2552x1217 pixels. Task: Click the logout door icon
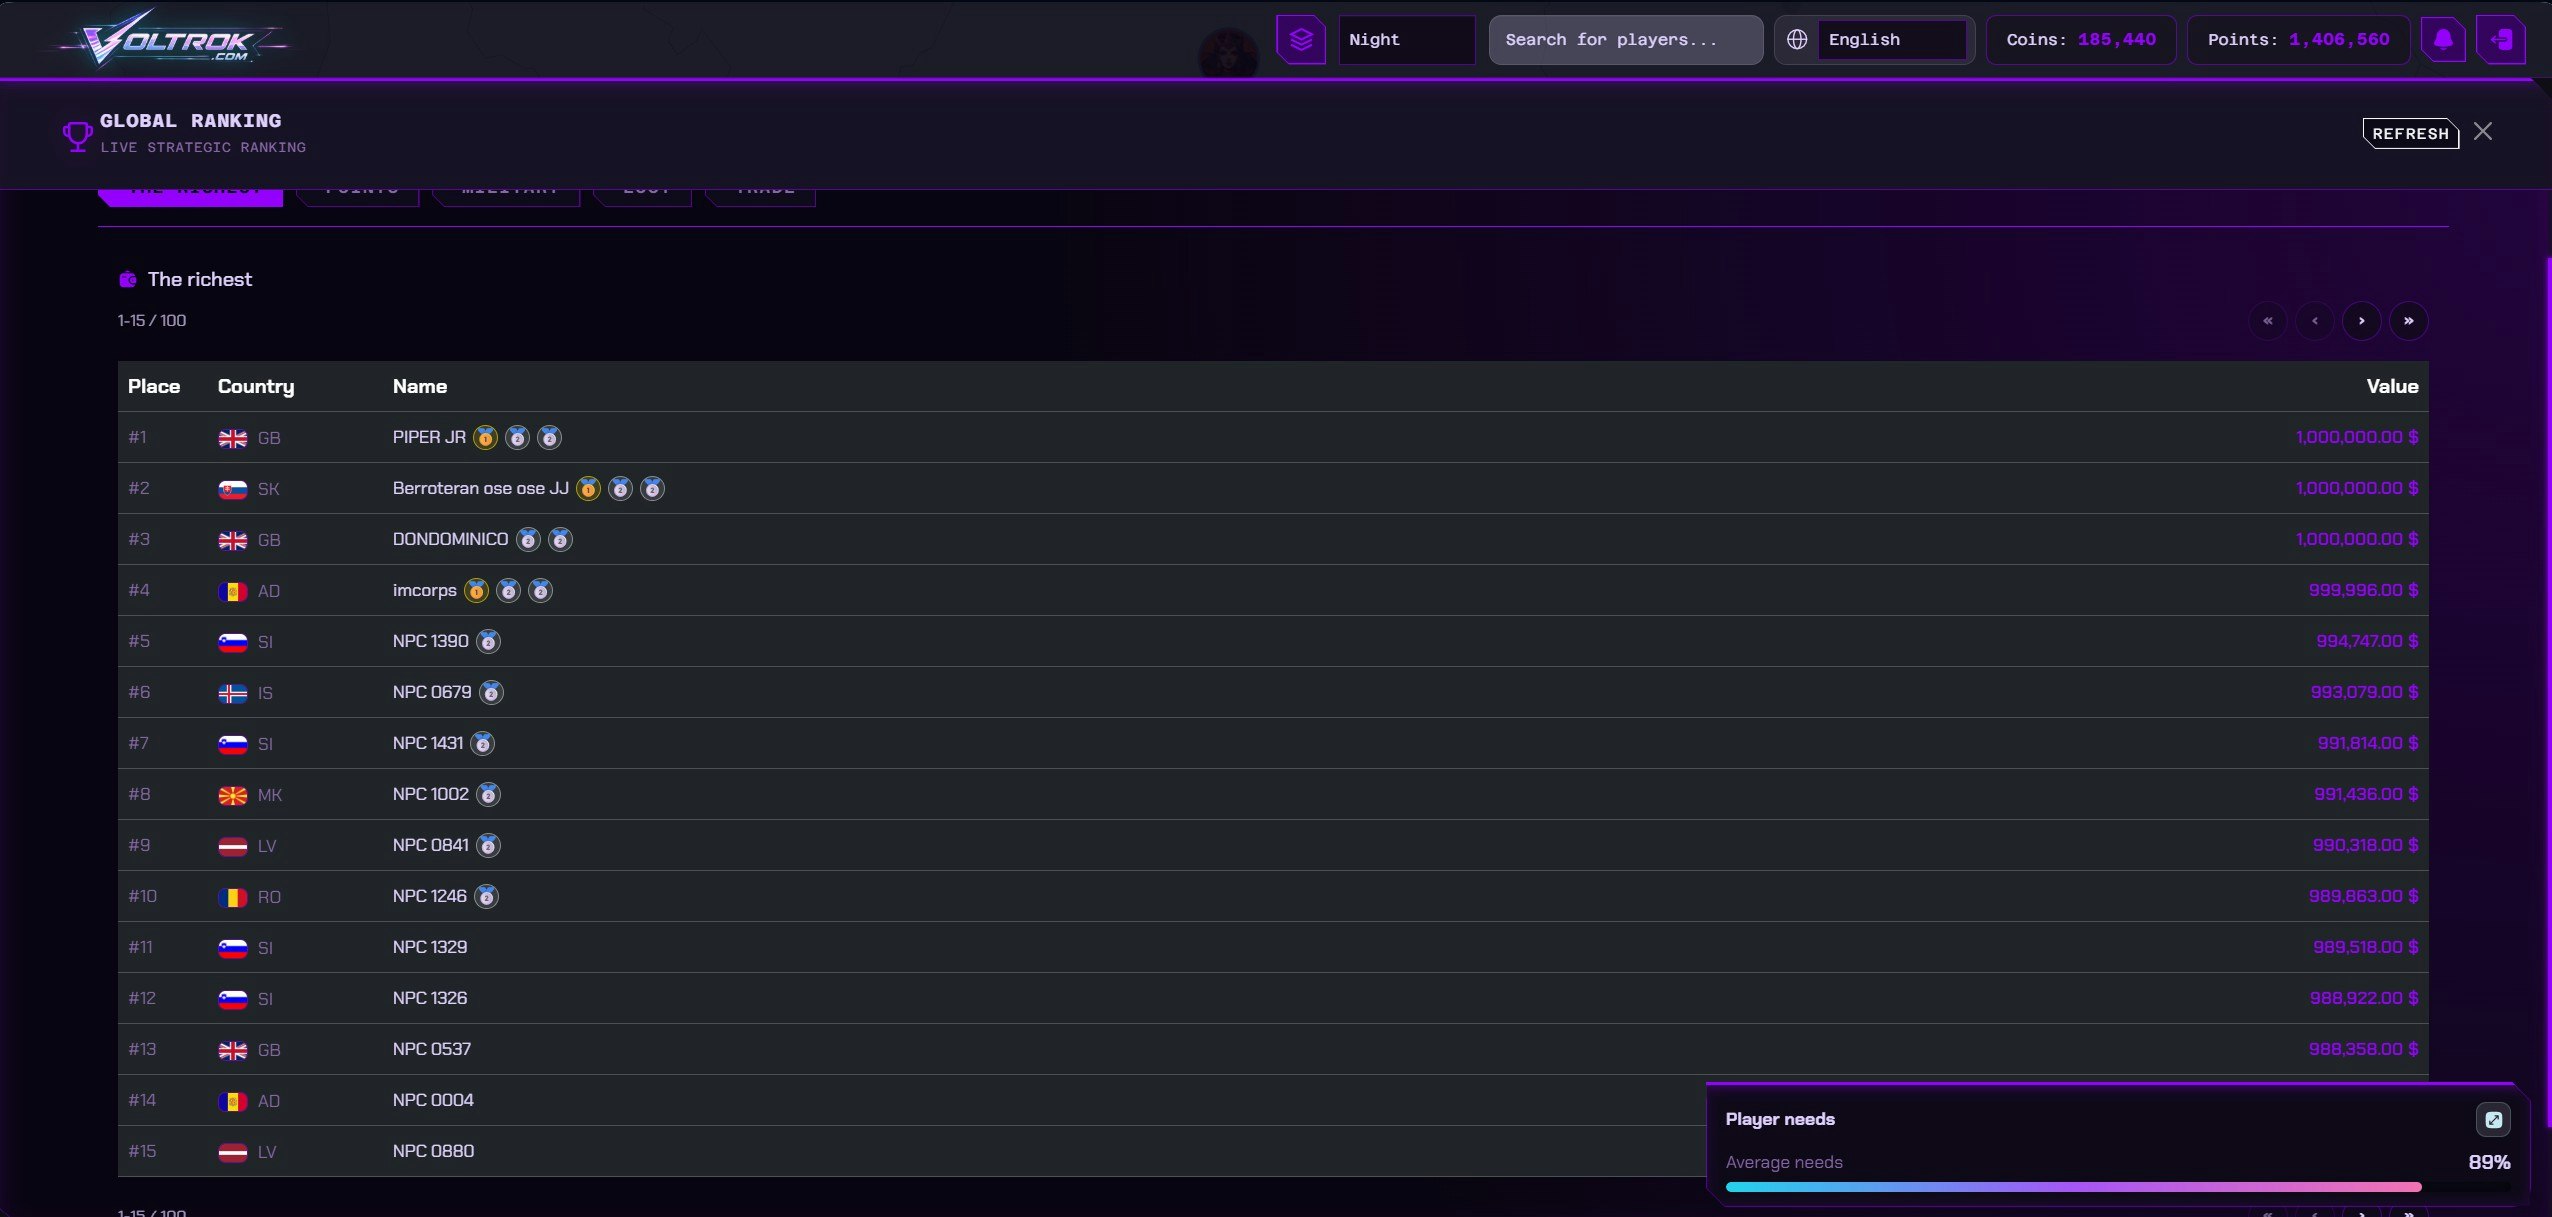(x=2501, y=40)
